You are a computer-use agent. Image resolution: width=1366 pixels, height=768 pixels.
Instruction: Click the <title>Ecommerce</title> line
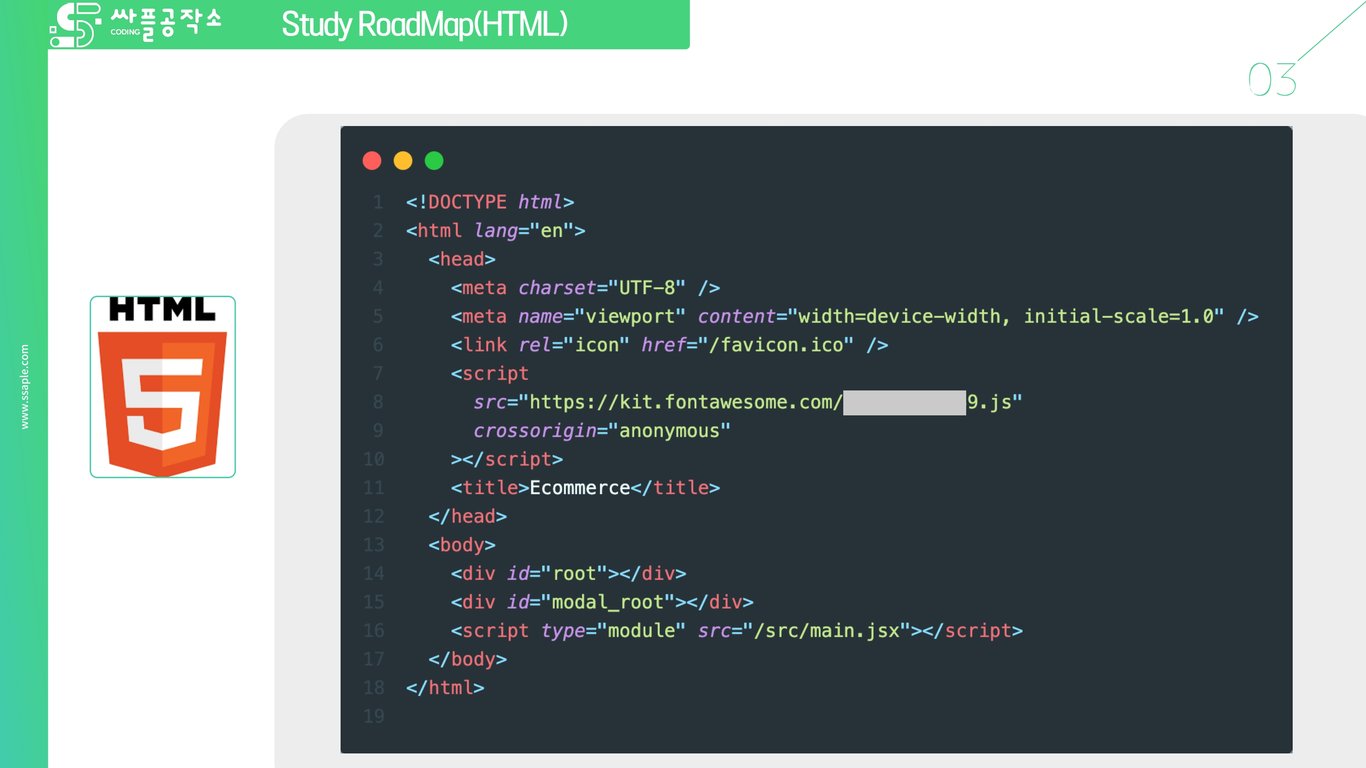coord(585,488)
